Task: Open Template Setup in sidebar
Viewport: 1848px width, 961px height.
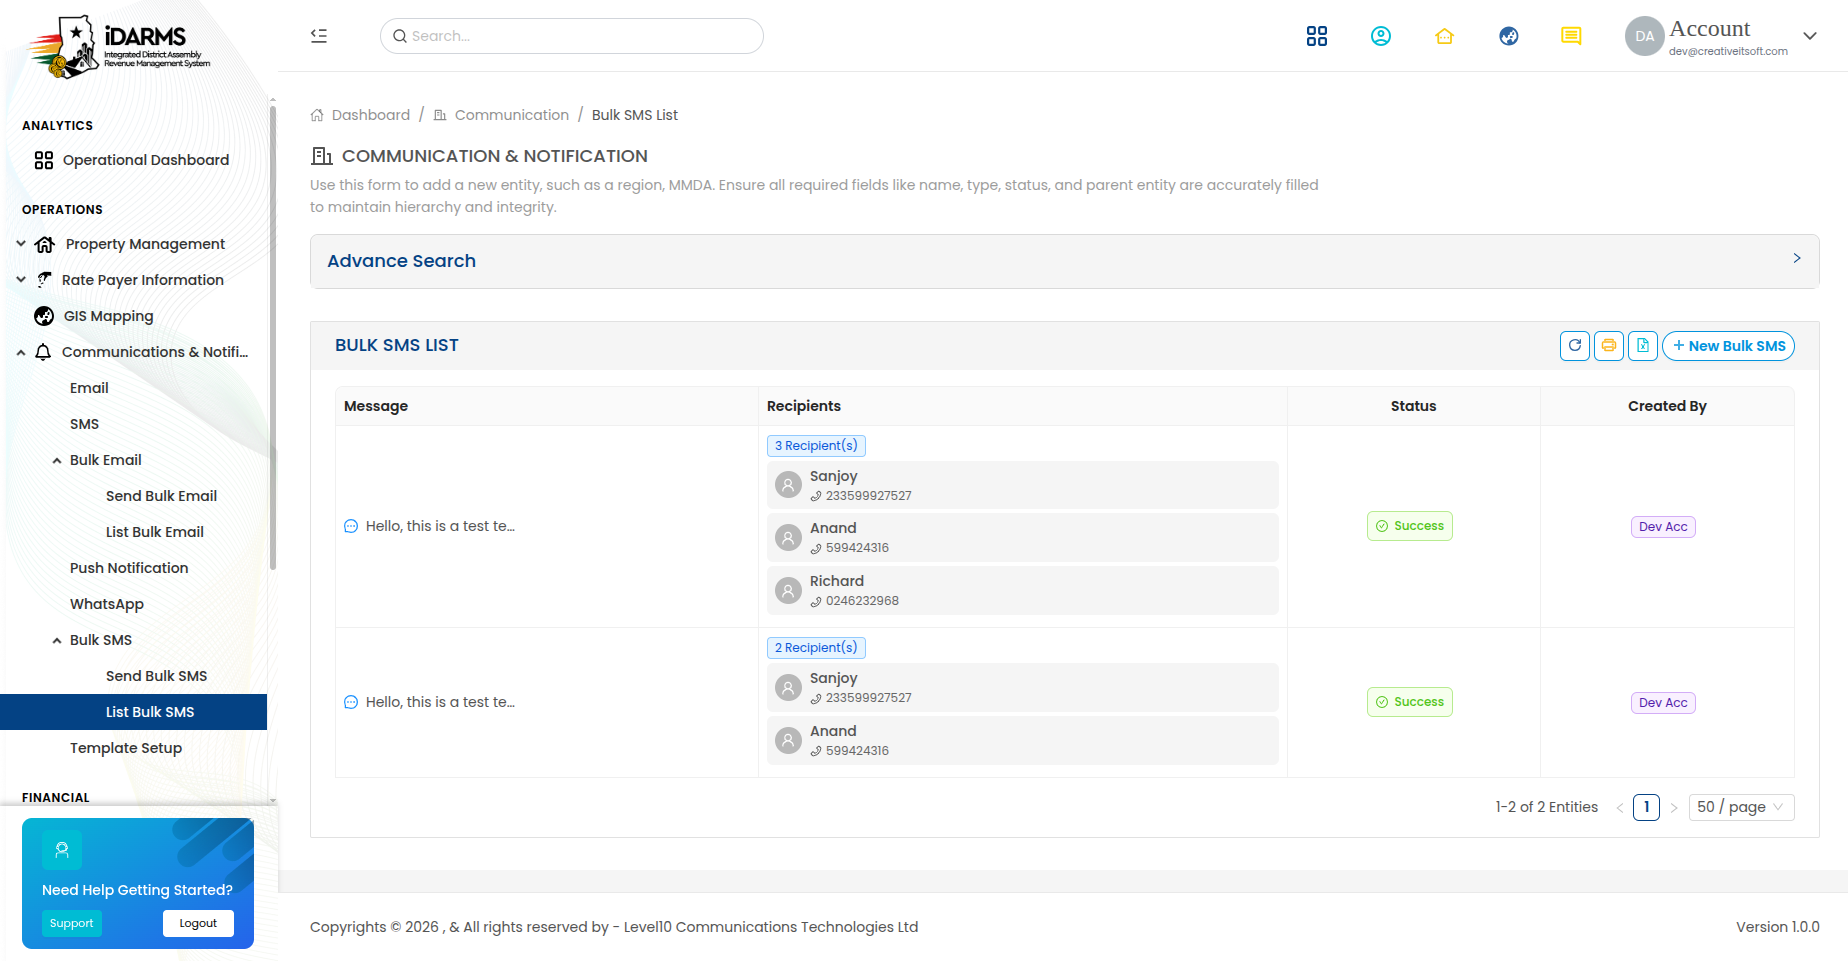Action: tap(126, 748)
